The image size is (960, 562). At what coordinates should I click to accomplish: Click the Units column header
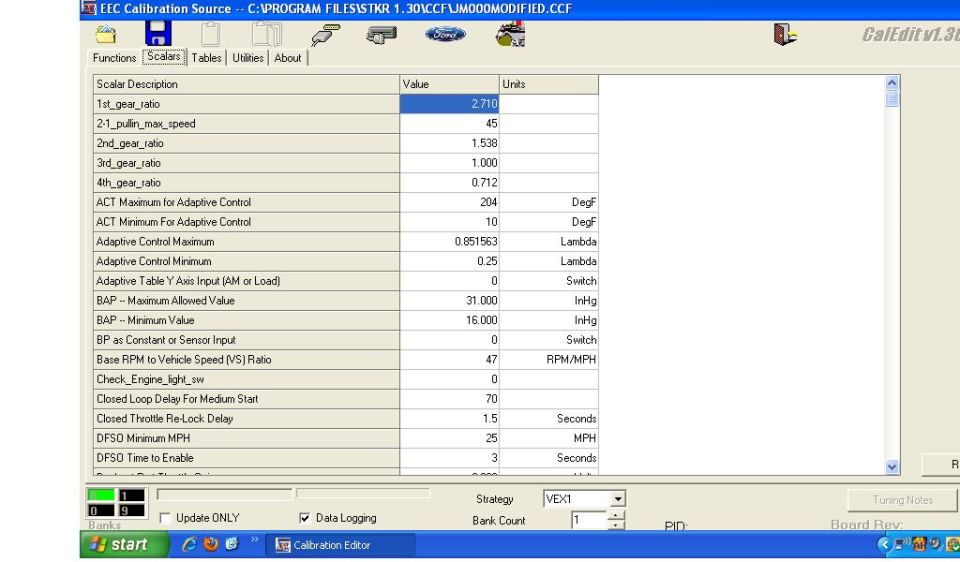[x=549, y=84]
